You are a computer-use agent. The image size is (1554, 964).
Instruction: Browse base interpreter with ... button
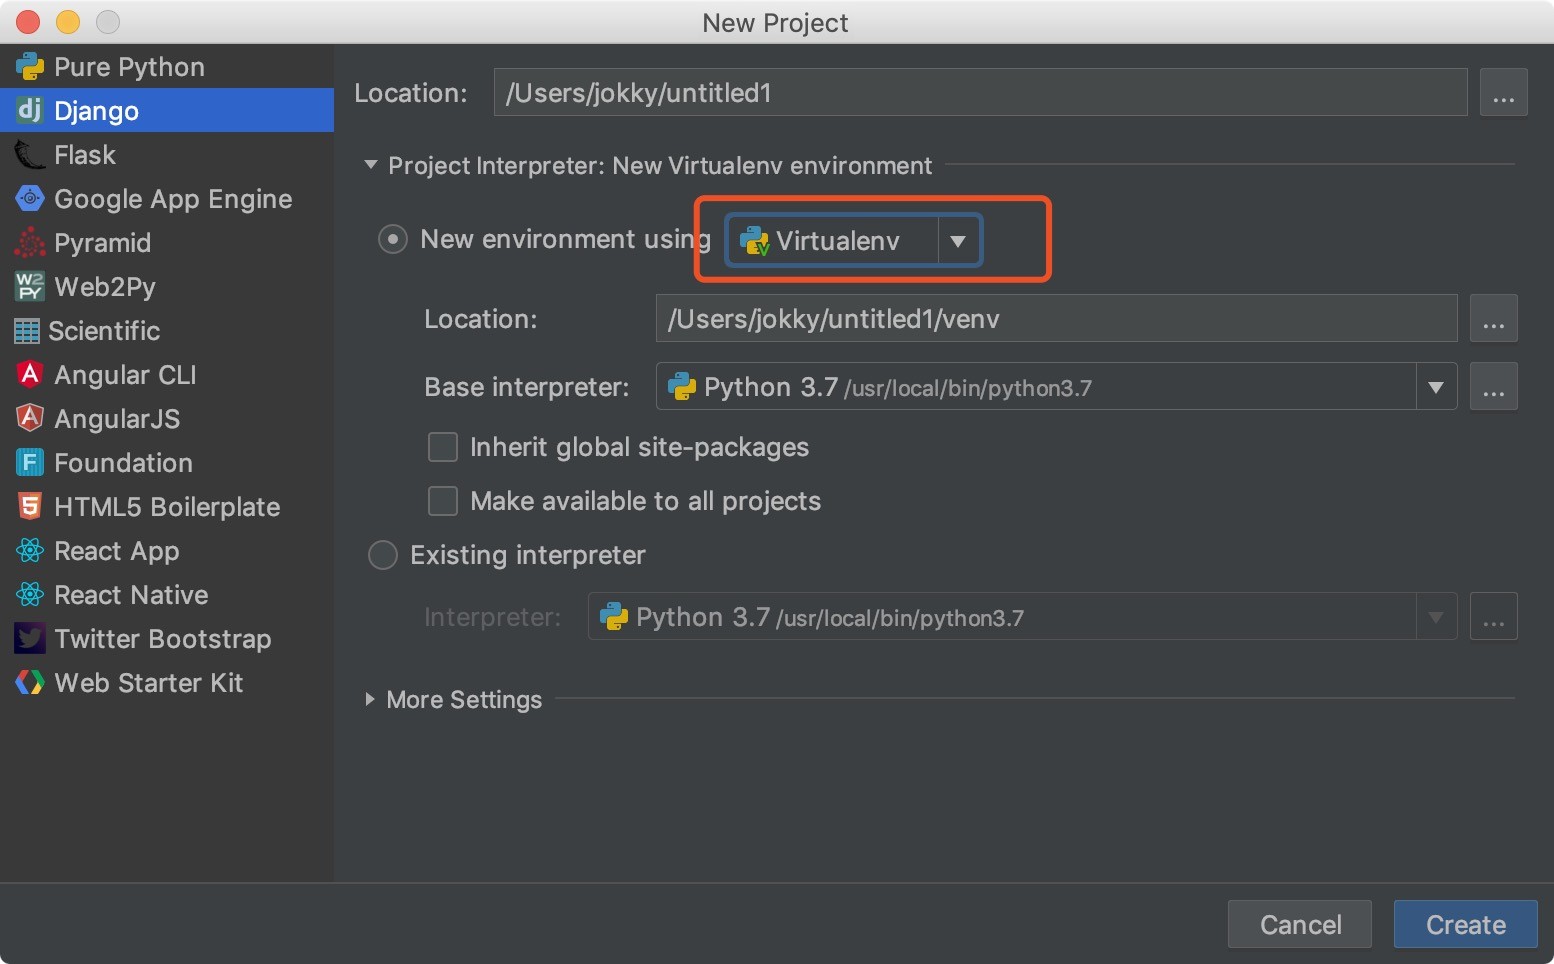[x=1493, y=387]
